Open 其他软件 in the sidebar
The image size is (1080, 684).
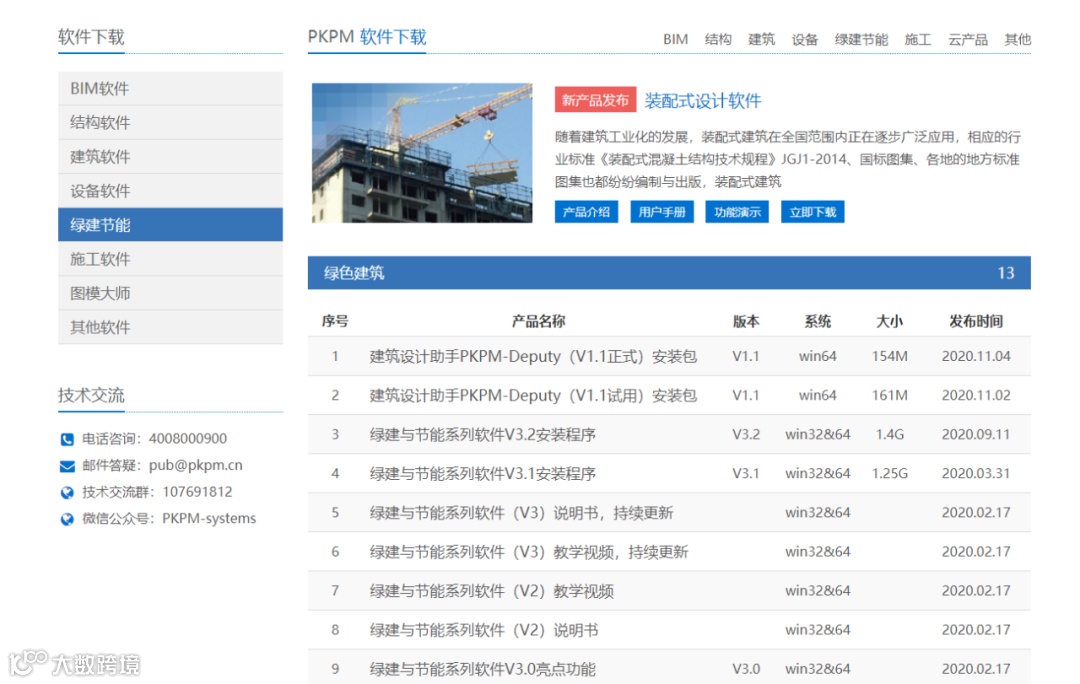[170, 327]
